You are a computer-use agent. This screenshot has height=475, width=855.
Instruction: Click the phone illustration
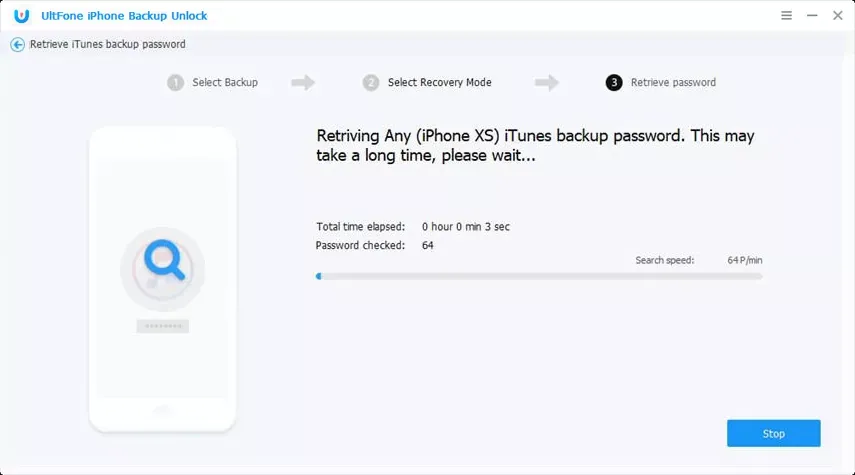(162, 279)
